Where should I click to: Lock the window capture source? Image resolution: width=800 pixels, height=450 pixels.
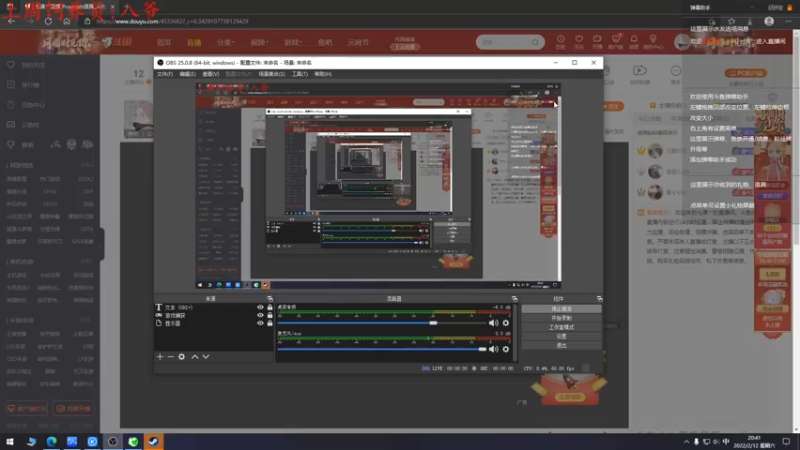[x=270, y=315]
